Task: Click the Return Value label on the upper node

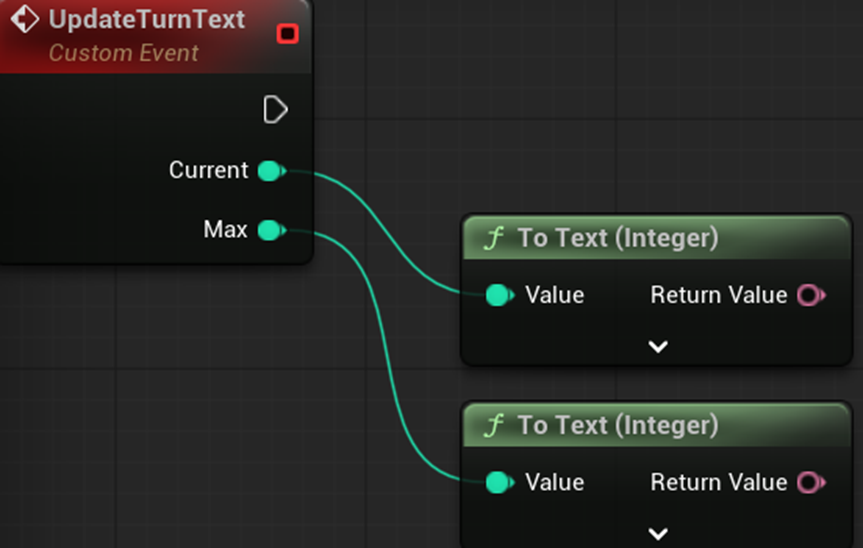Action: 718,295
